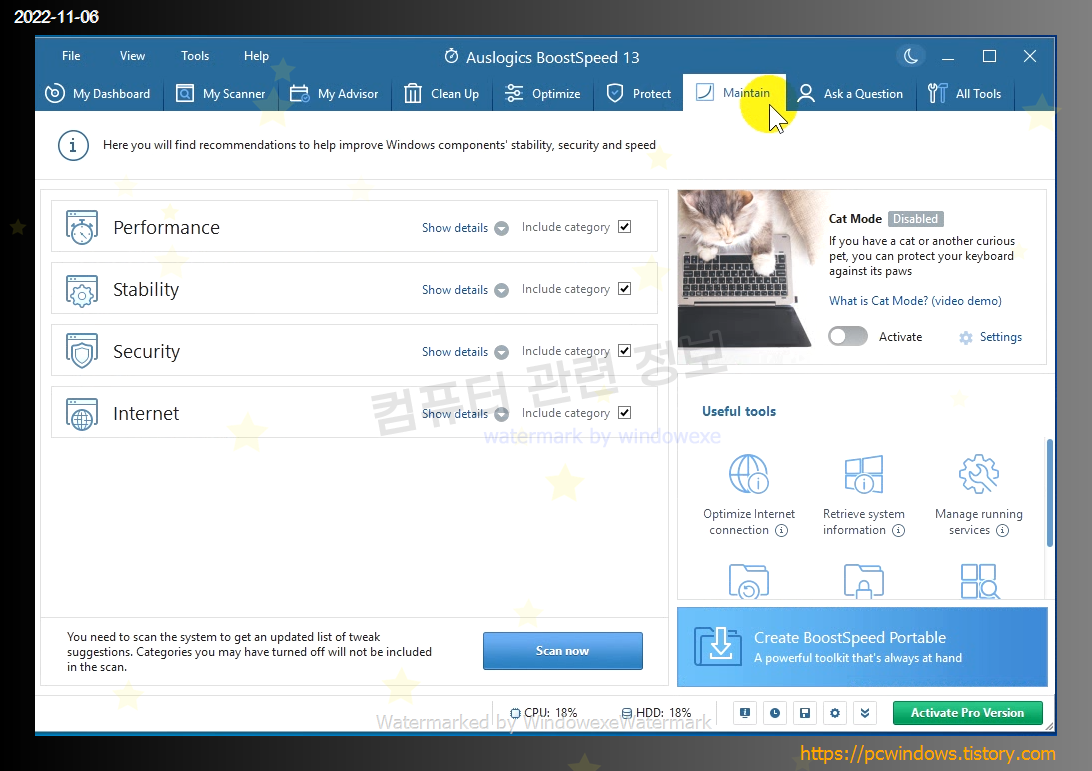
Task: Uncheck Include category for Stability
Action: (625, 288)
